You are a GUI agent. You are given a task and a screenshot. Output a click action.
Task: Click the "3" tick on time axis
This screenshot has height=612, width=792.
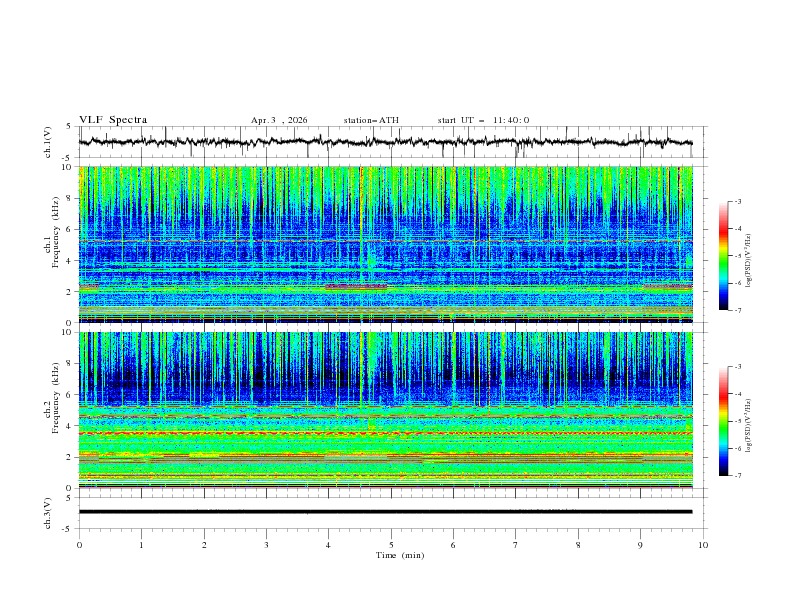pyautogui.click(x=266, y=545)
